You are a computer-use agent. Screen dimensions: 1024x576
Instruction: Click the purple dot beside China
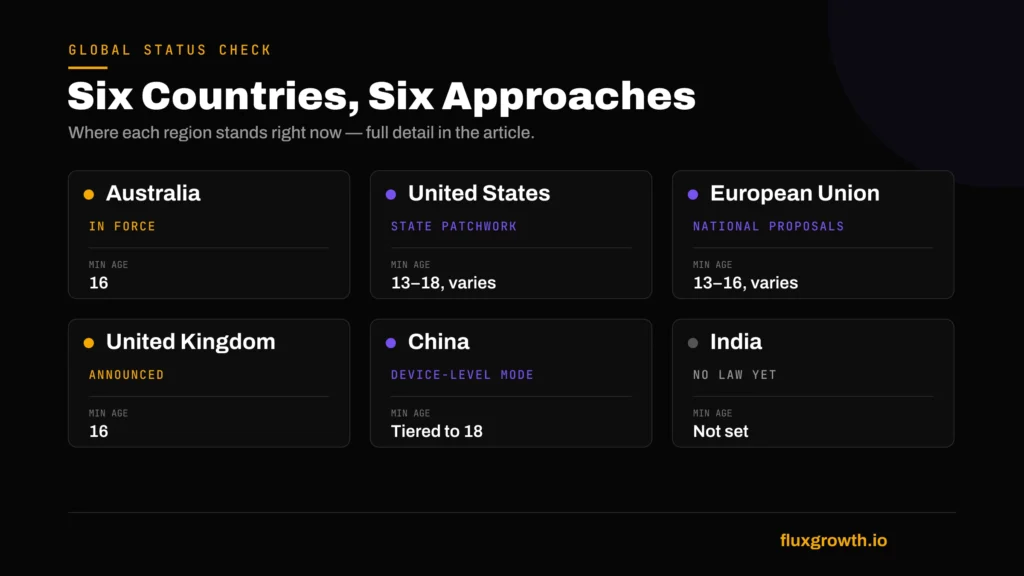(391, 343)
